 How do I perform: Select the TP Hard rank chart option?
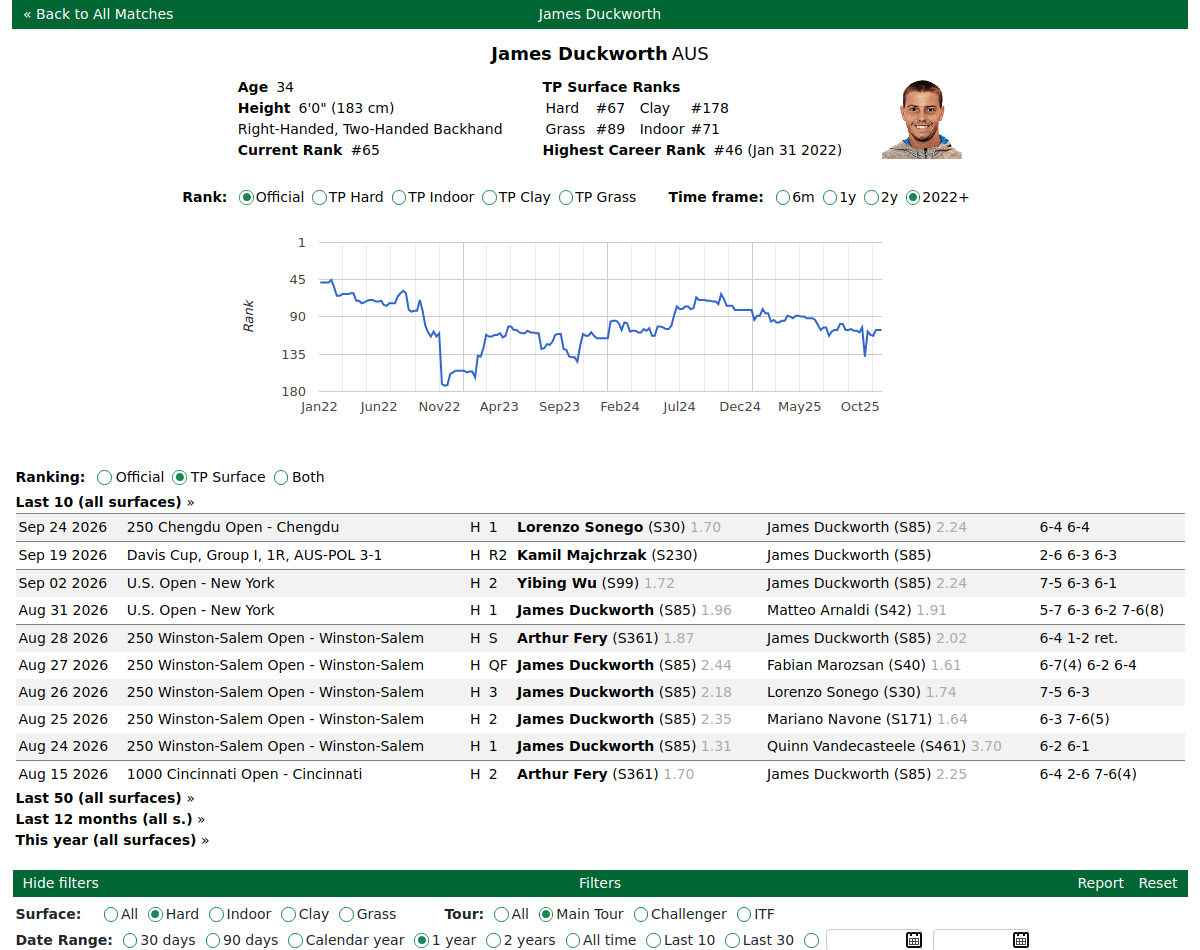coord(320,197)
